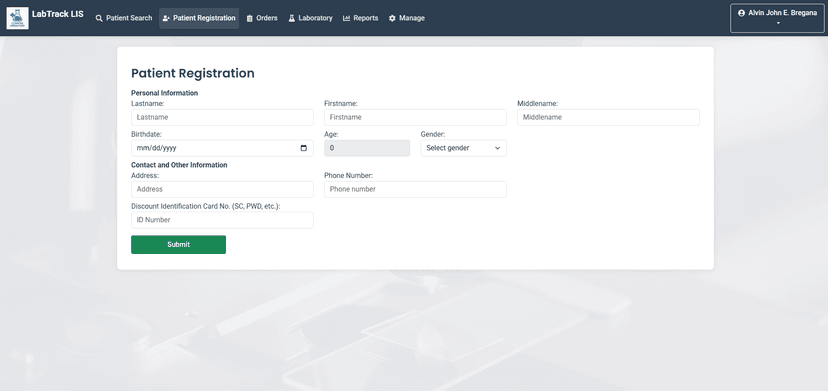Open the Manage menu
The width and height of the screenshot is (828, 391).
tap(407, 18)
